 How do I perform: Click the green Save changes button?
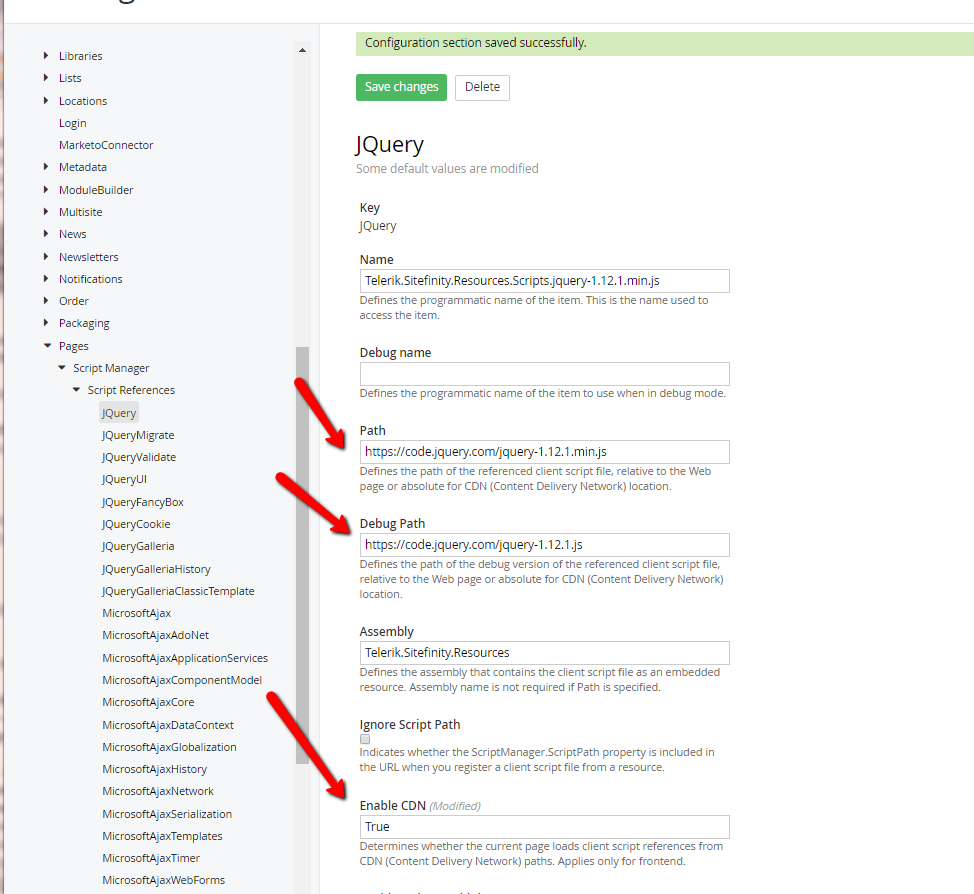[x=401, y=87]
